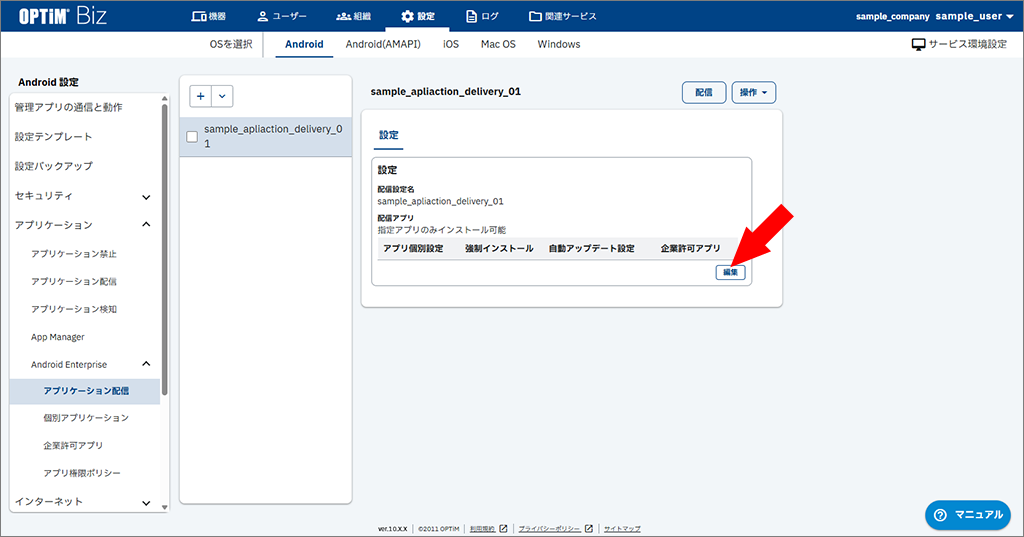1024x537 pixels.
Task: Switch to the Mac OS tab
Action: point(498,44)
